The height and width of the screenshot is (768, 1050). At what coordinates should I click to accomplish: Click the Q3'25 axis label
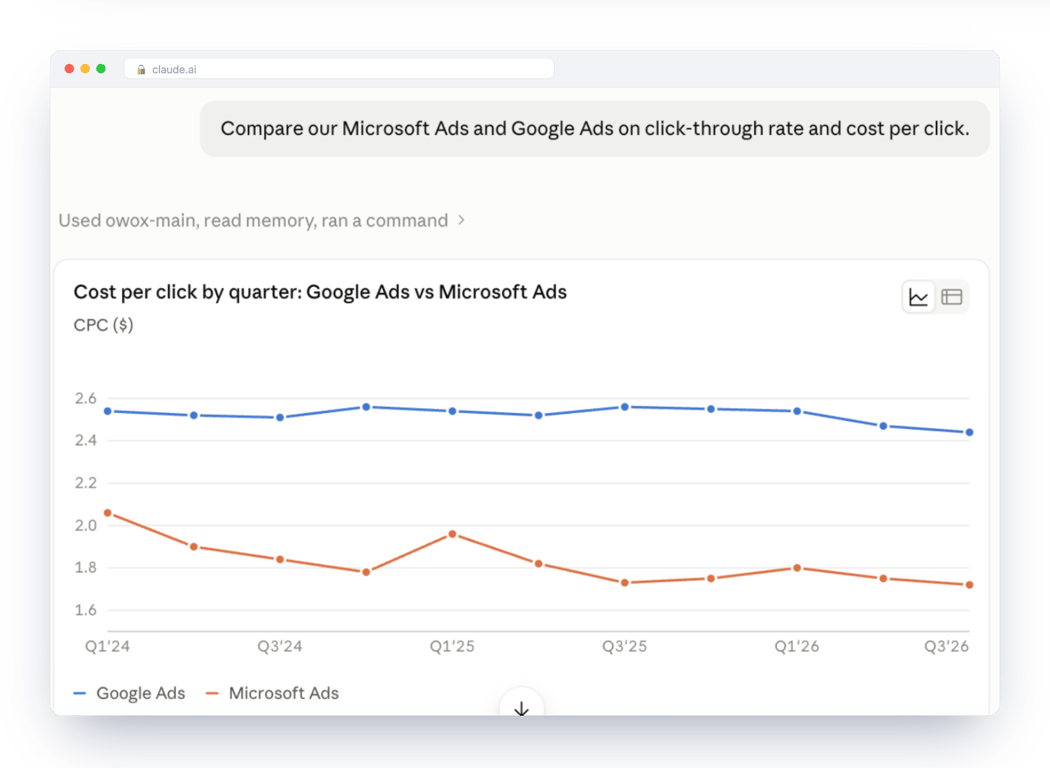pos(625,646)
